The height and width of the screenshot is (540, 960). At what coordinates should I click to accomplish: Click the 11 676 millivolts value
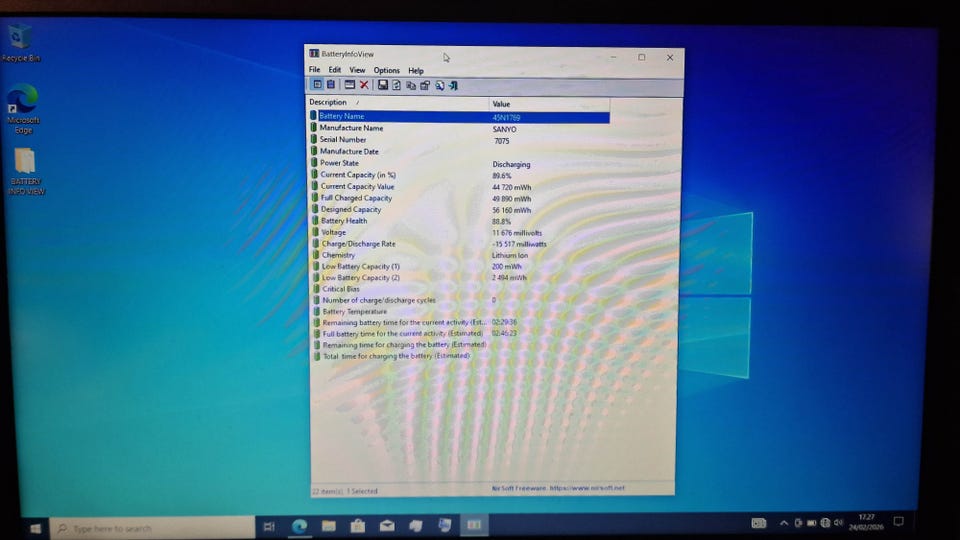517,233
